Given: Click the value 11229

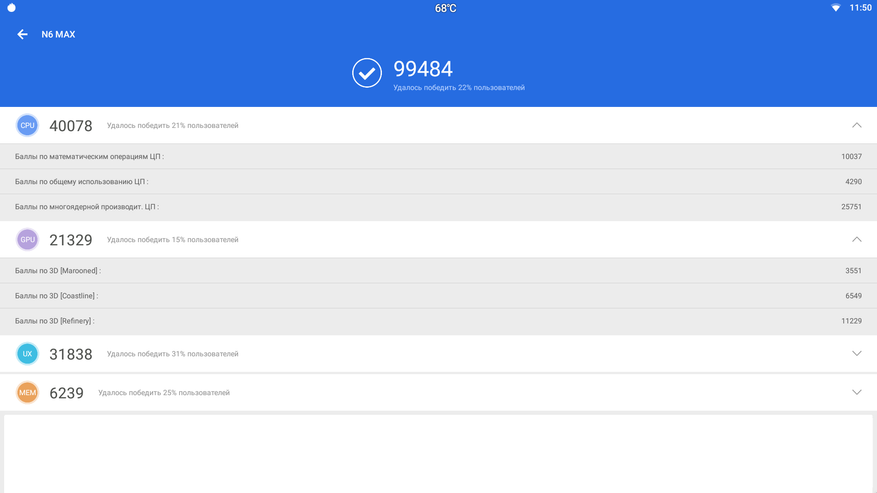Looking at the screenshot, I should [x=851, y=321].
